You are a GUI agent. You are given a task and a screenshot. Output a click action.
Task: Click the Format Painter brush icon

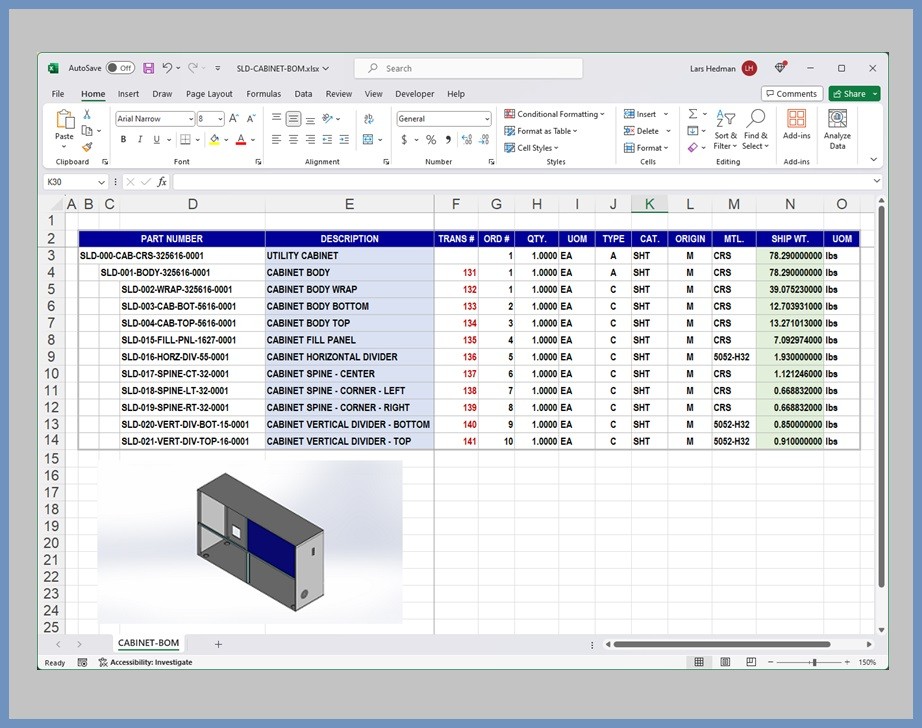point(87,146)
